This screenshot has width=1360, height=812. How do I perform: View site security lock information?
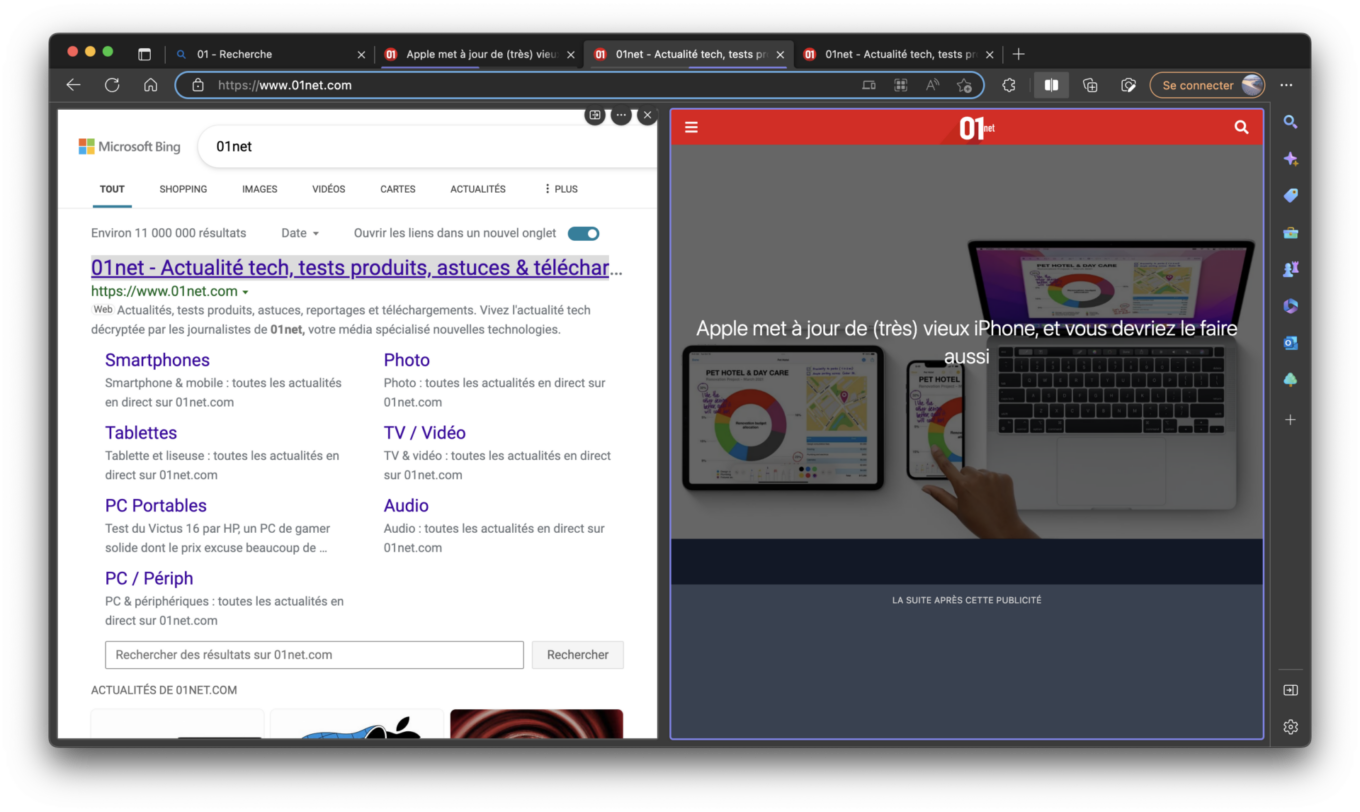pos(198,85)
